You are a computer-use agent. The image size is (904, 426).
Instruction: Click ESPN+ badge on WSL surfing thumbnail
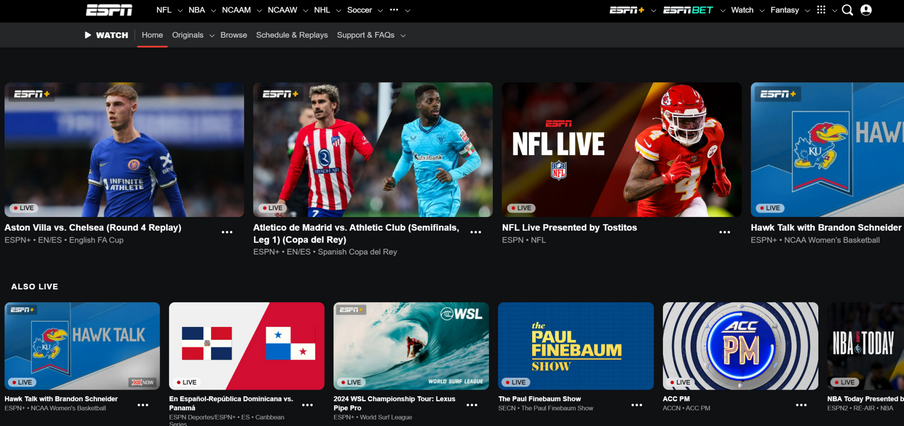click(x=351, y=310)
